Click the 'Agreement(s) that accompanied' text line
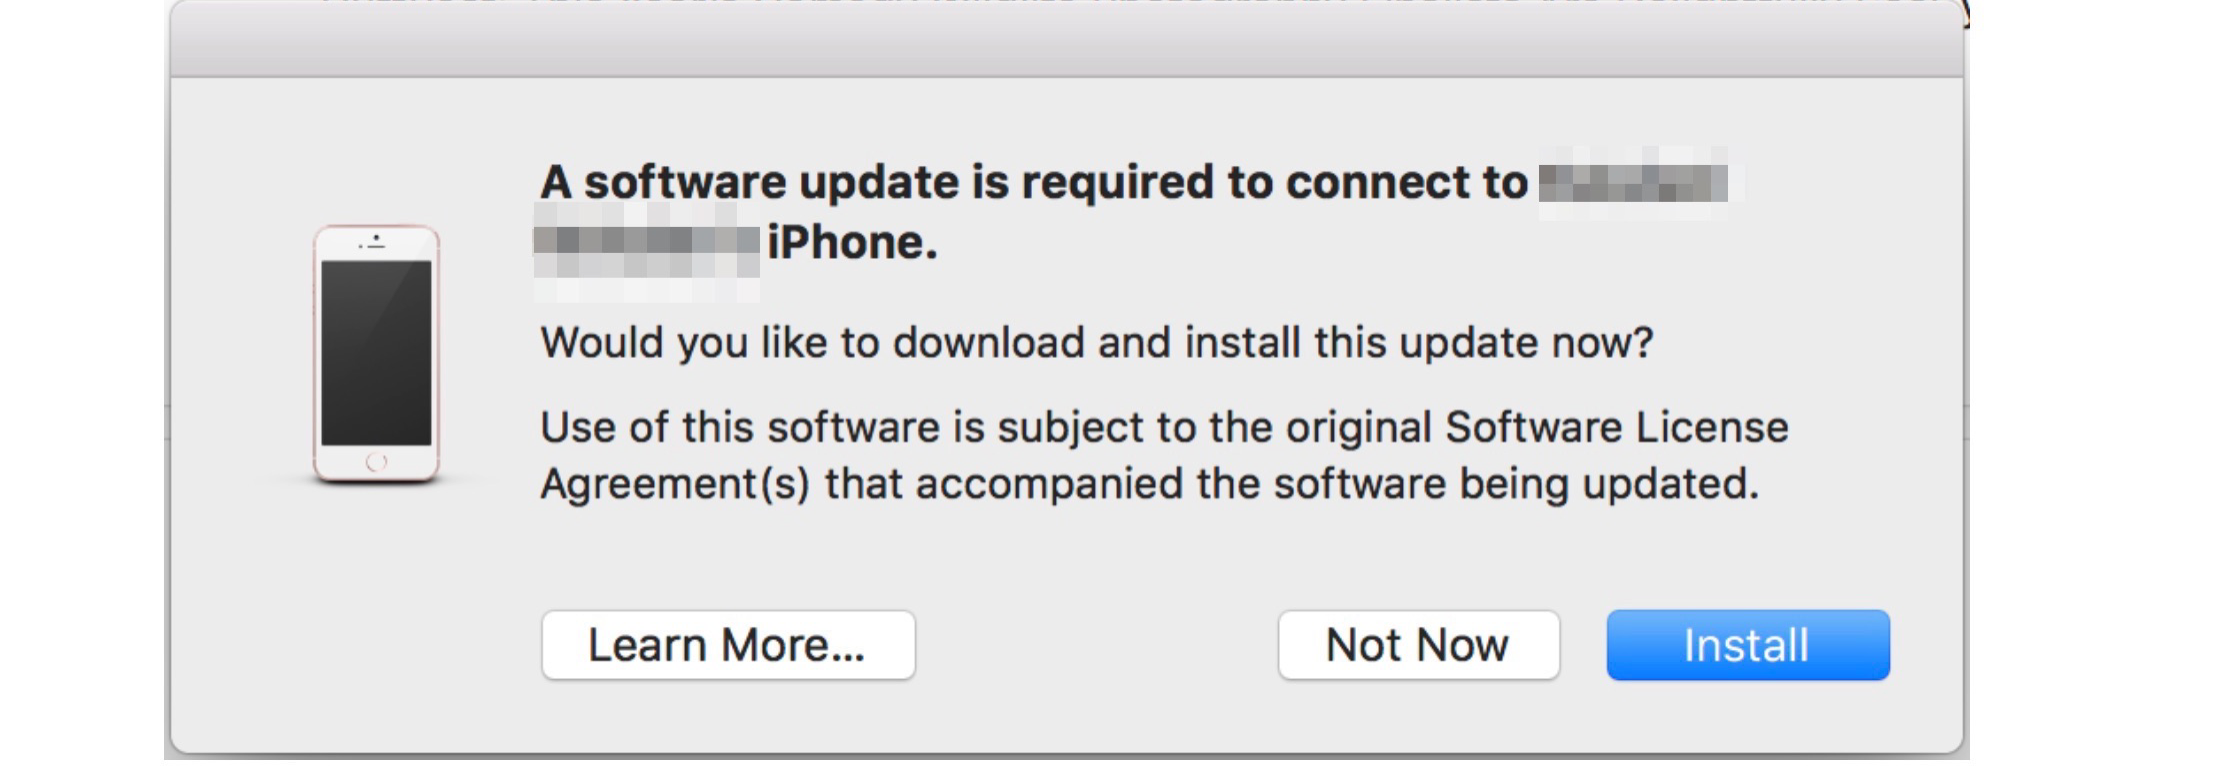This screenshot has width=2224, height=776. [1148, 484]
